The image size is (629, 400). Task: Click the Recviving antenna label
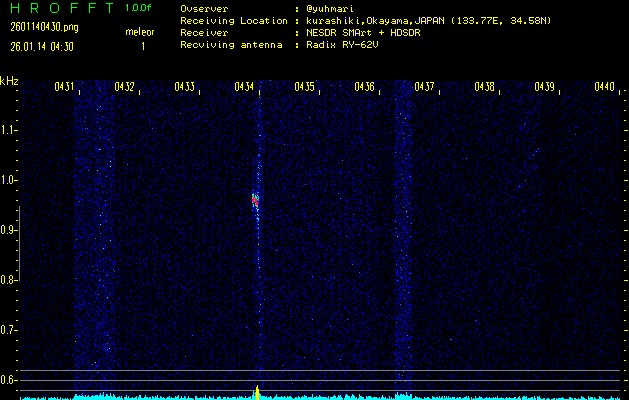tap(231, 45)
